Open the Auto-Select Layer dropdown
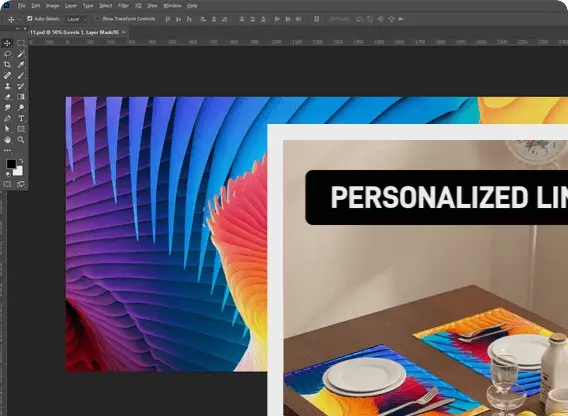This screenshot has height=416, width=568. click(x=77, y=19)
